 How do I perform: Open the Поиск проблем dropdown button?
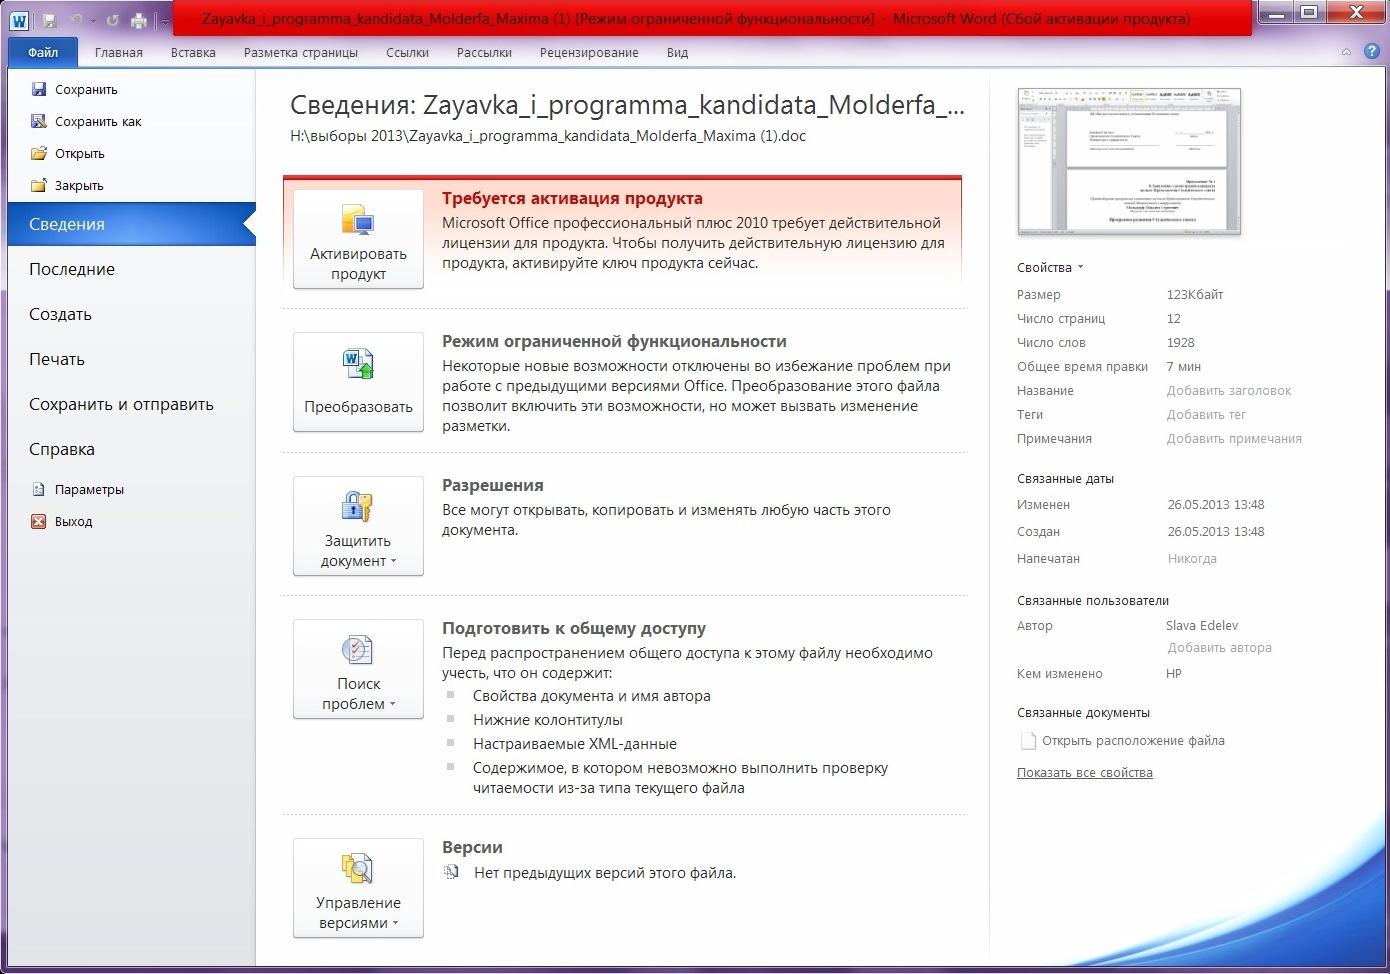click(x=358, y=669)
